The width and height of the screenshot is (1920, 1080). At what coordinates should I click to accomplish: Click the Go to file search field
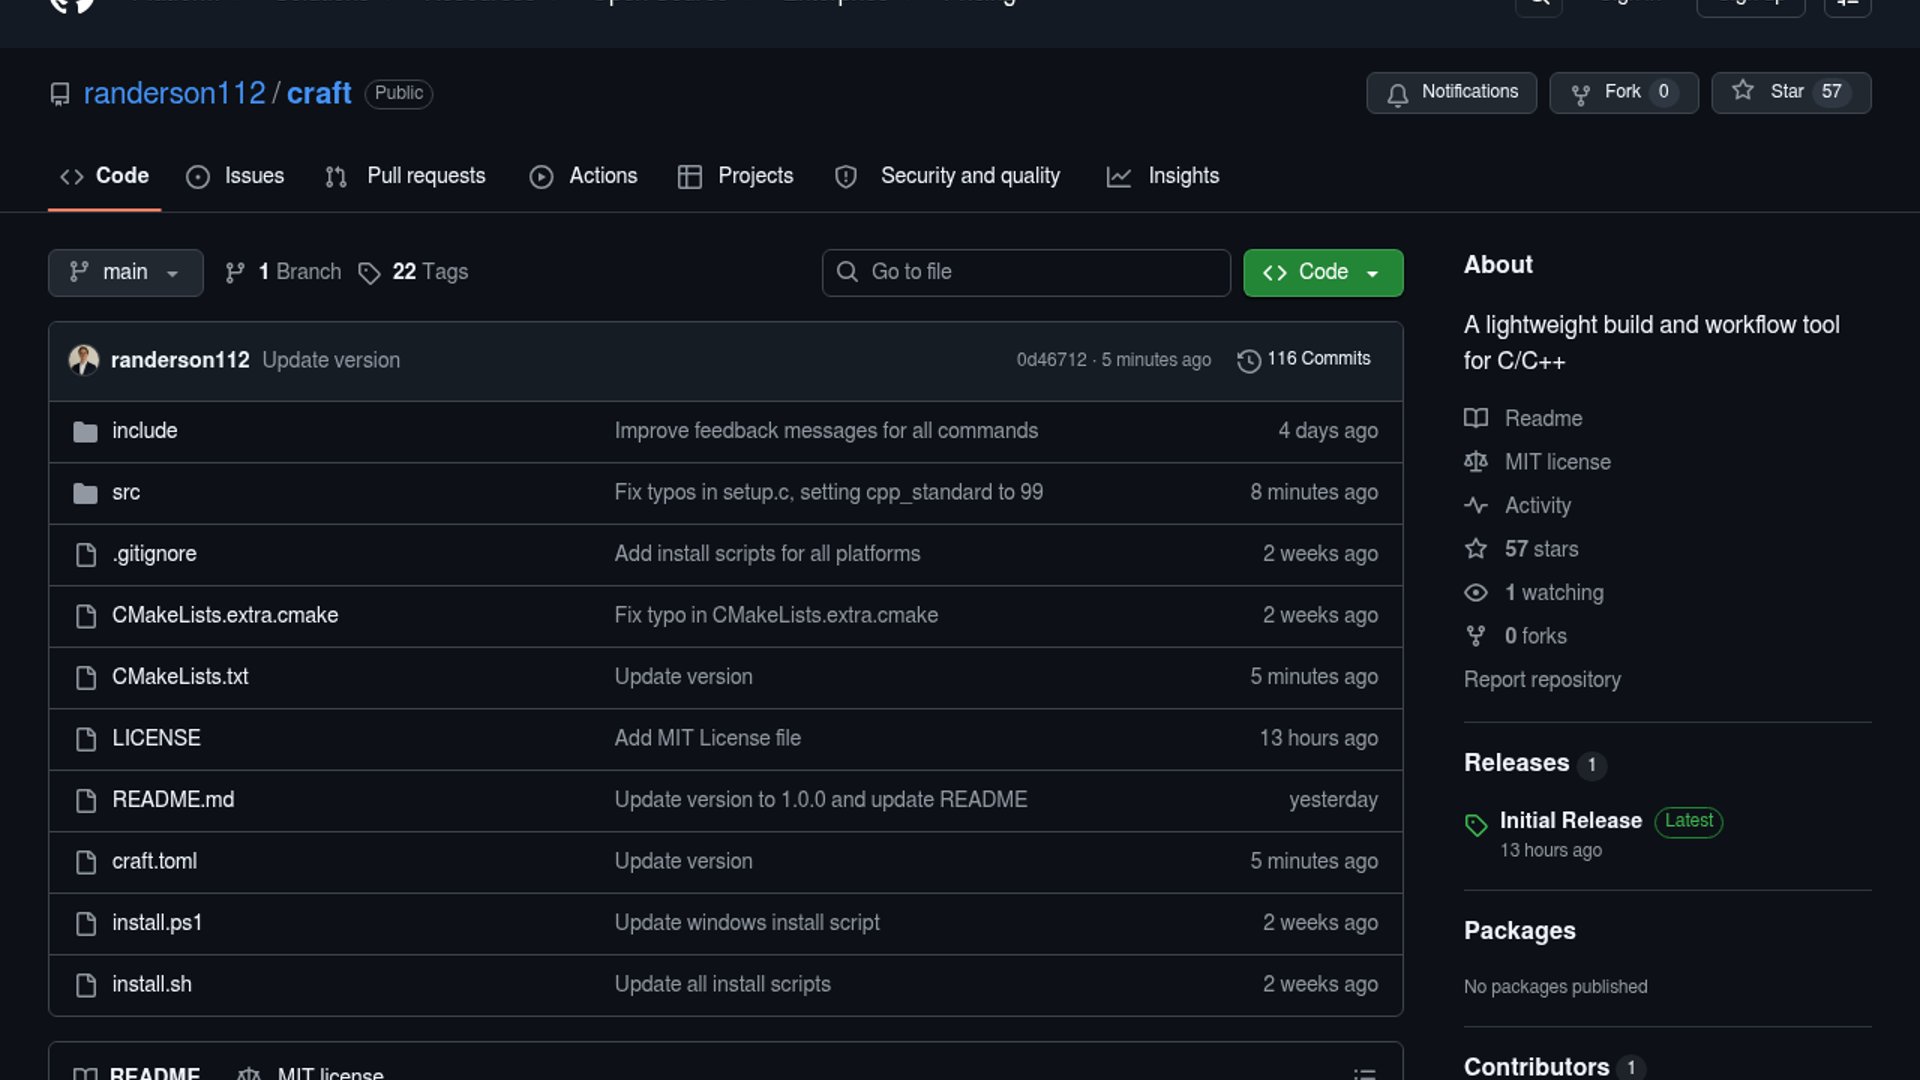[1026, 273]
